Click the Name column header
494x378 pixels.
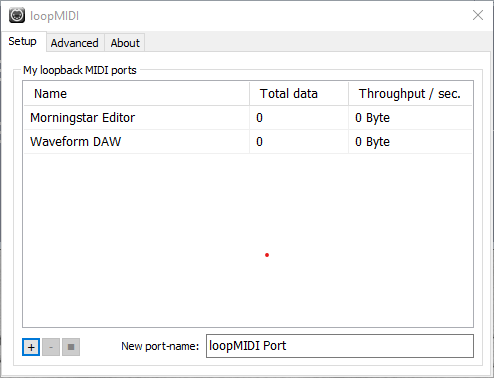(x=136, y=94)
